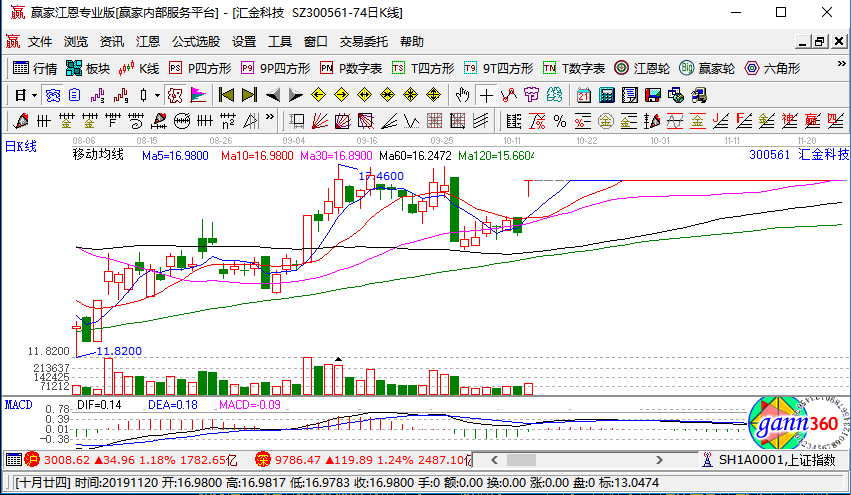Open the calculator icon
Image resolution: width=851 pixels, height=495 pixels.
pos(607,96)
